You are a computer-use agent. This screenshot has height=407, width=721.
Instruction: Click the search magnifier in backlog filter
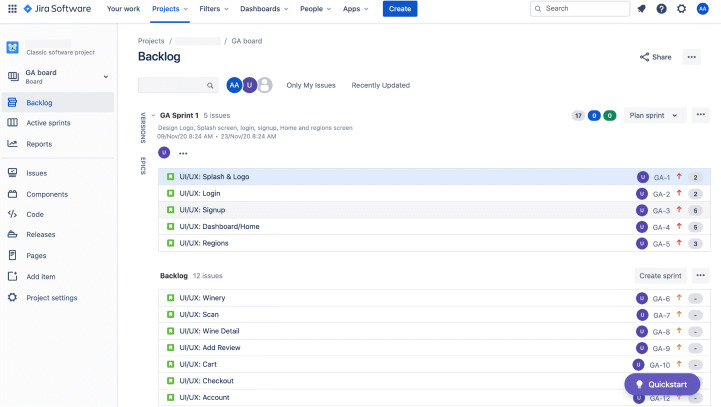(210, 86)
